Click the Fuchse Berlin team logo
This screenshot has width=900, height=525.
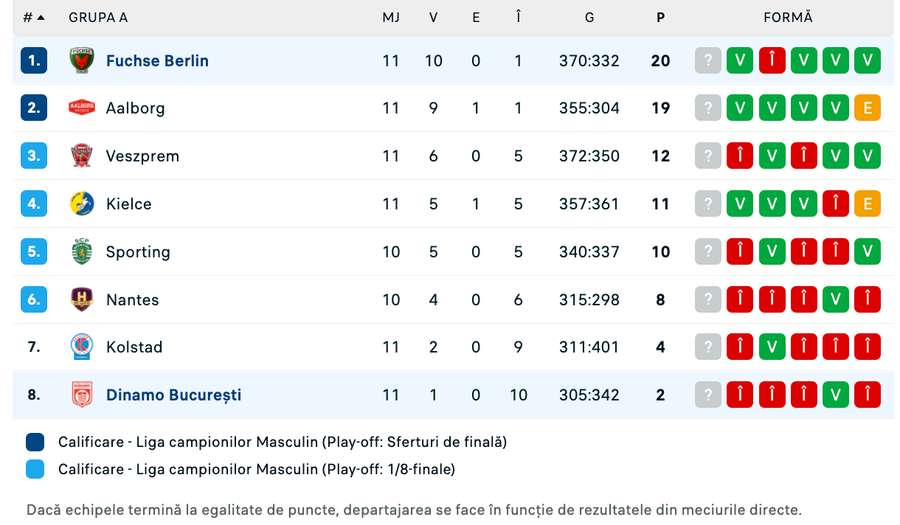click(x=81, y=61)
